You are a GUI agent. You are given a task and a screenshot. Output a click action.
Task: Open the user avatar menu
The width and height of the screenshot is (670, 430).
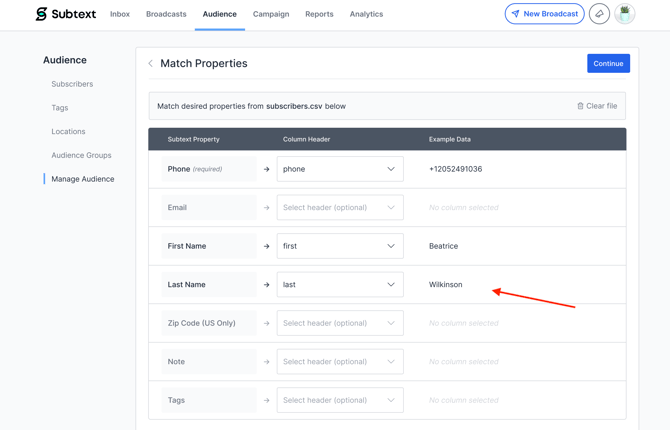625,14
